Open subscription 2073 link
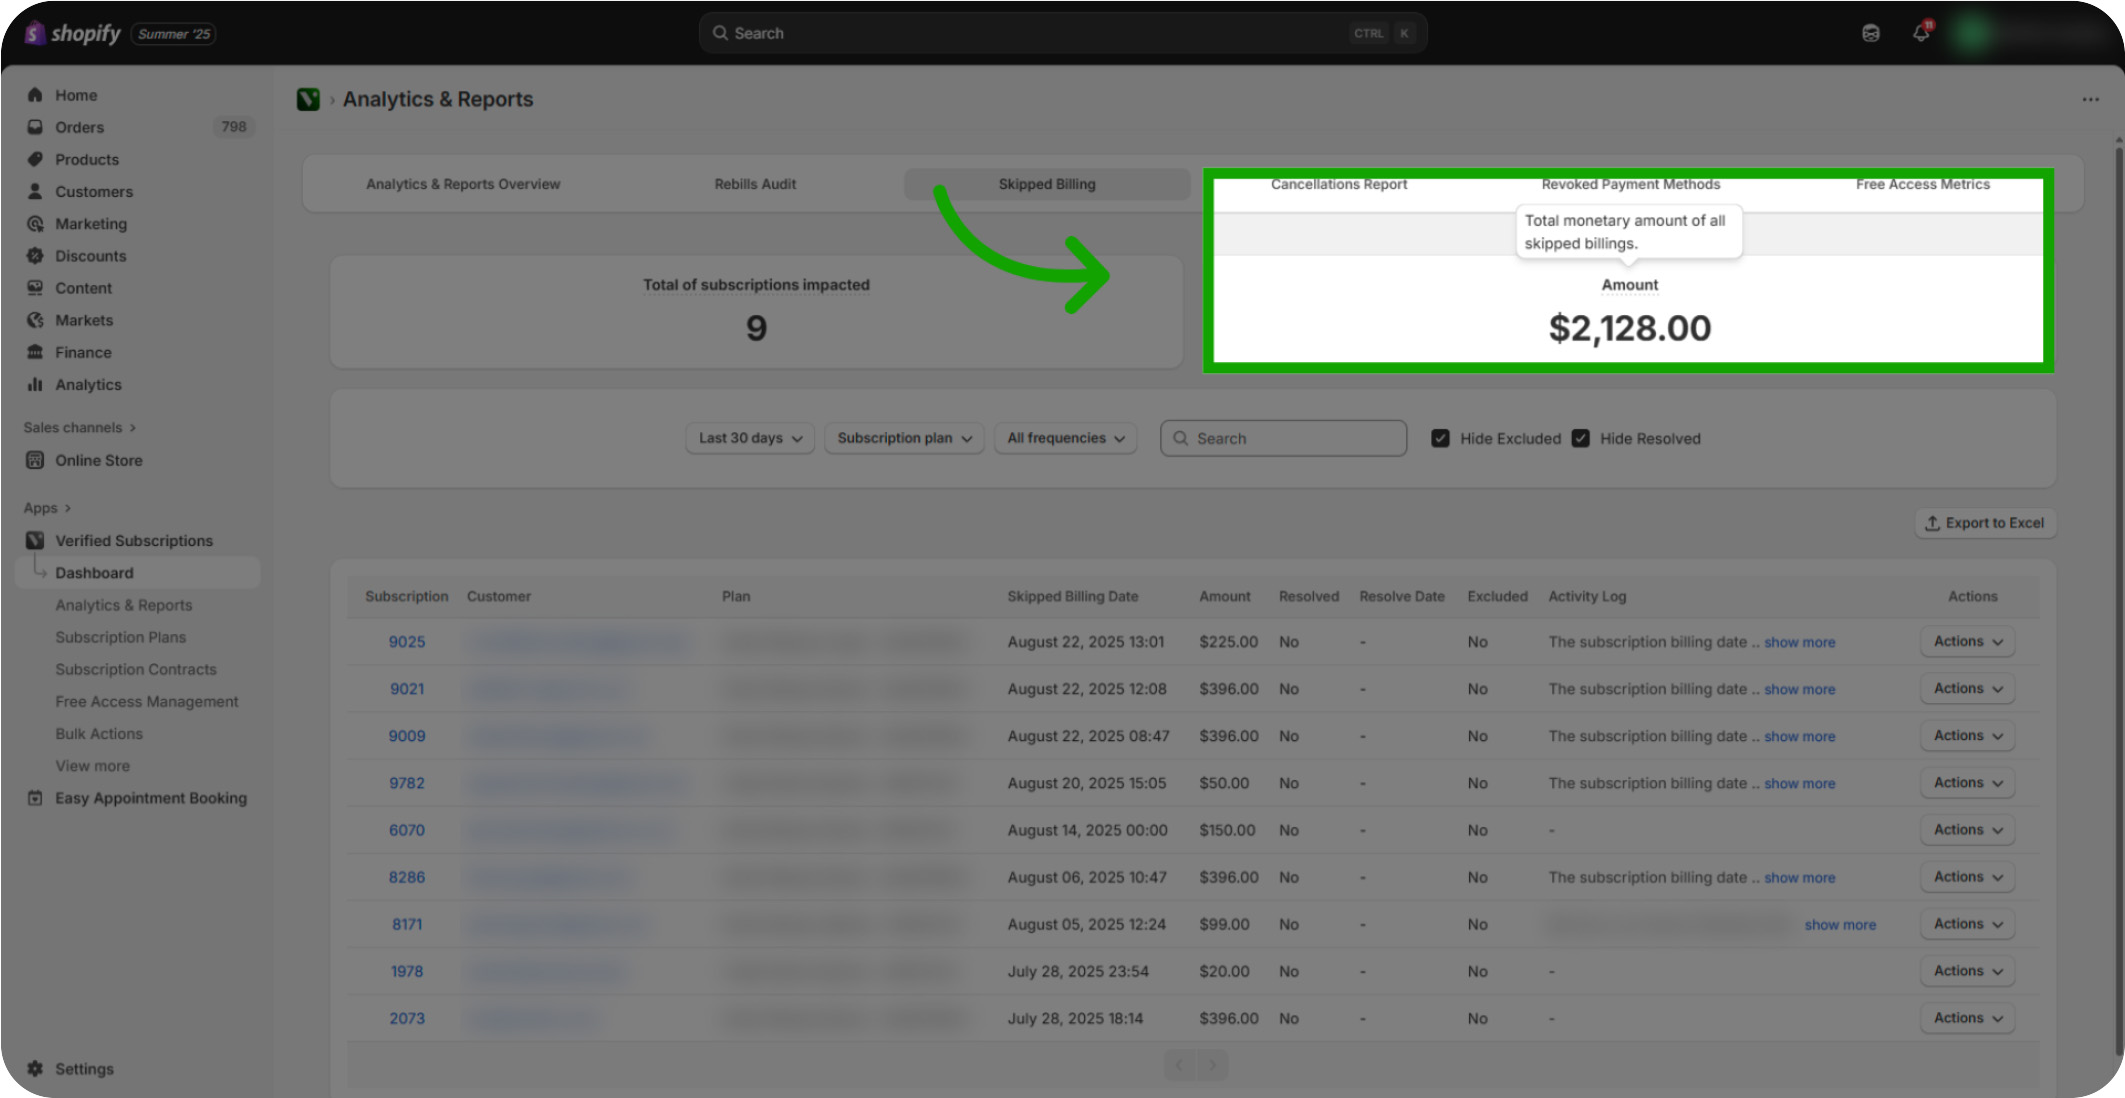 [x=407, y=1018]
